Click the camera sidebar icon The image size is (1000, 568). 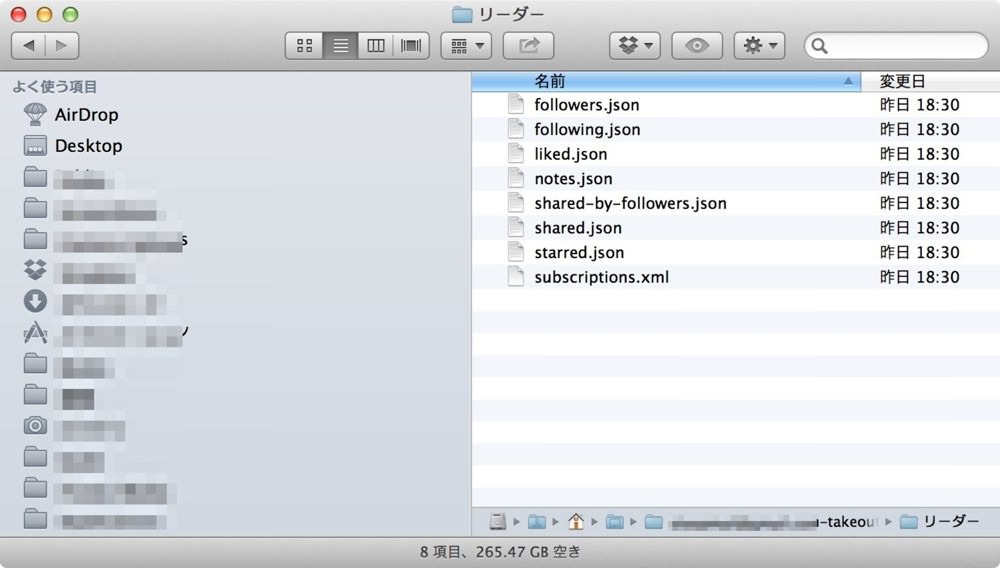pyautogui.click(x=35, y=425)
